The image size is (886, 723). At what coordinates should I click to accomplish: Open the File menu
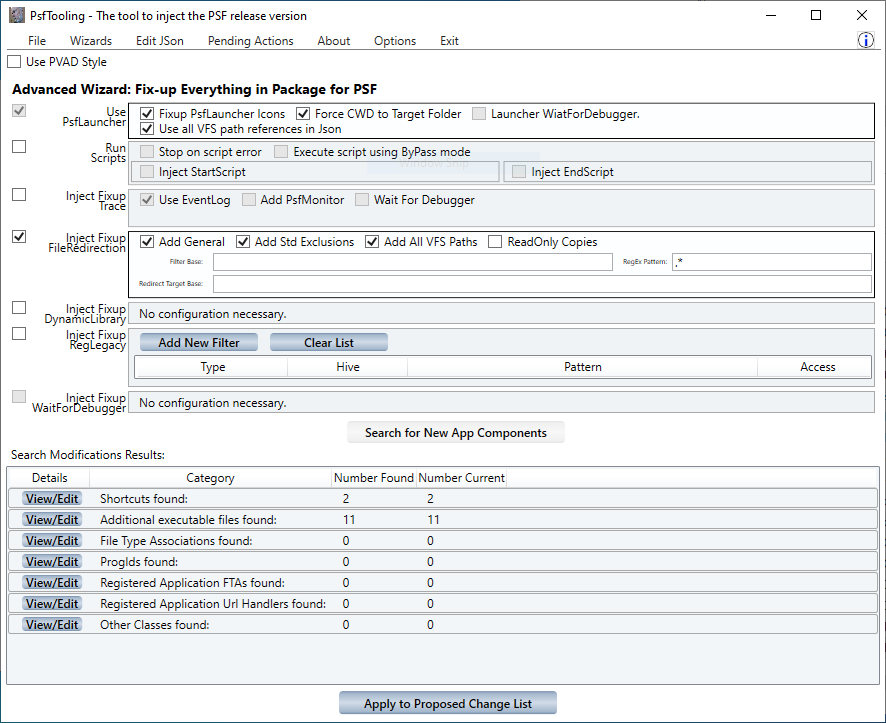[37, 41]
